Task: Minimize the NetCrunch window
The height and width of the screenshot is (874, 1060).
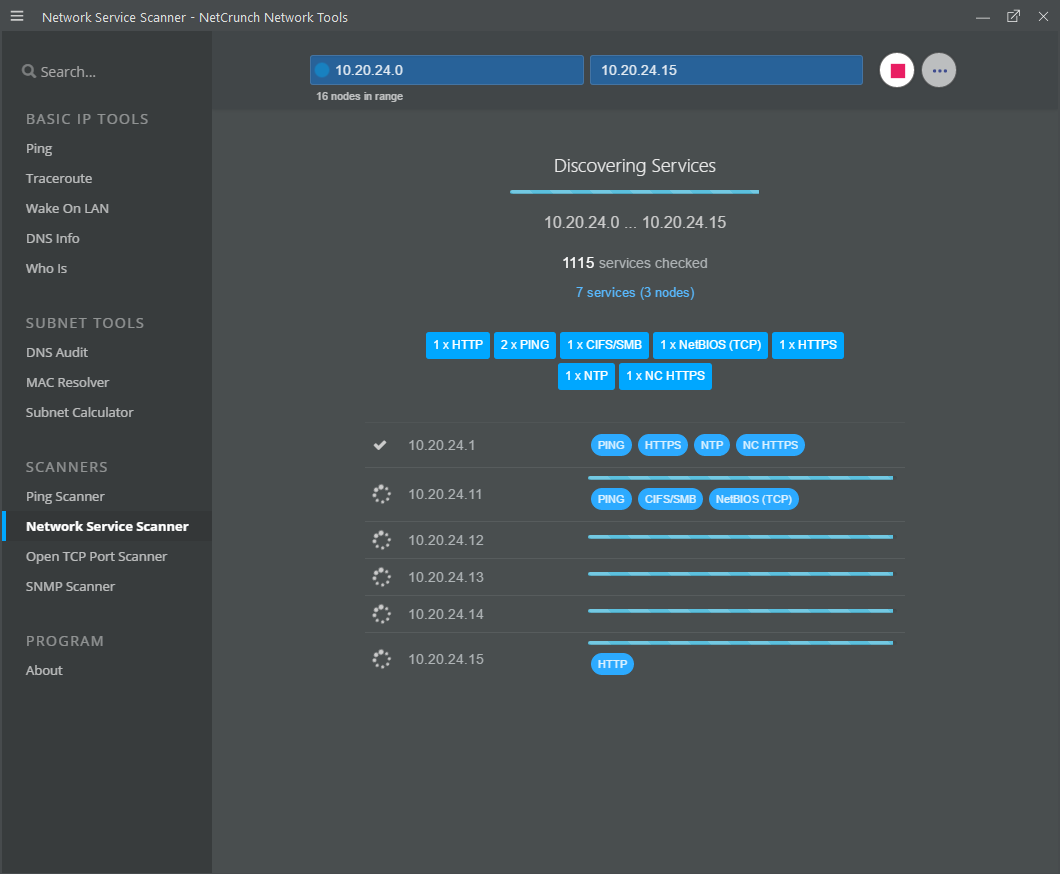Action: pos(982,17)
